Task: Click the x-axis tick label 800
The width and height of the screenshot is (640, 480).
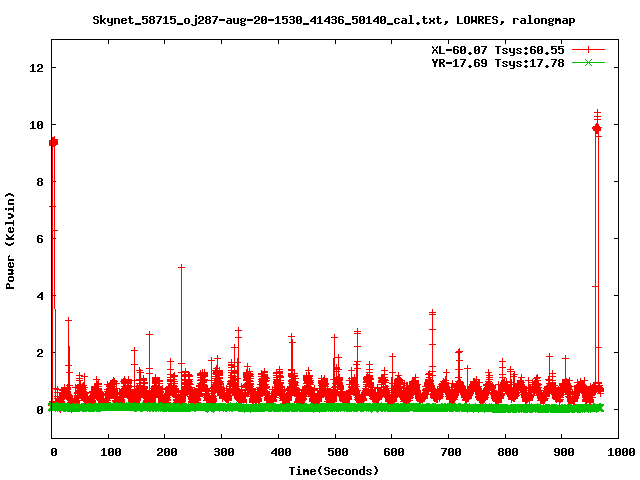Action: [508, 452]
